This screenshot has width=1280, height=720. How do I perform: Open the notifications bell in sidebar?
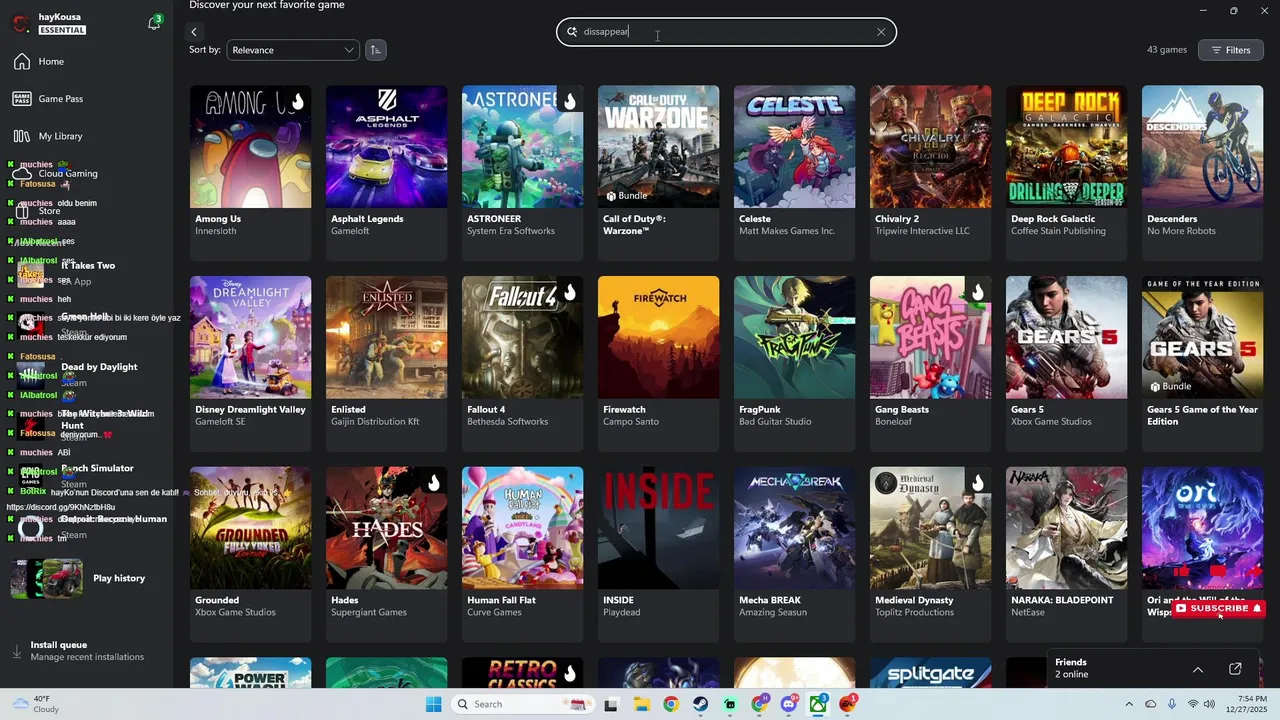(x=154, y=23)
